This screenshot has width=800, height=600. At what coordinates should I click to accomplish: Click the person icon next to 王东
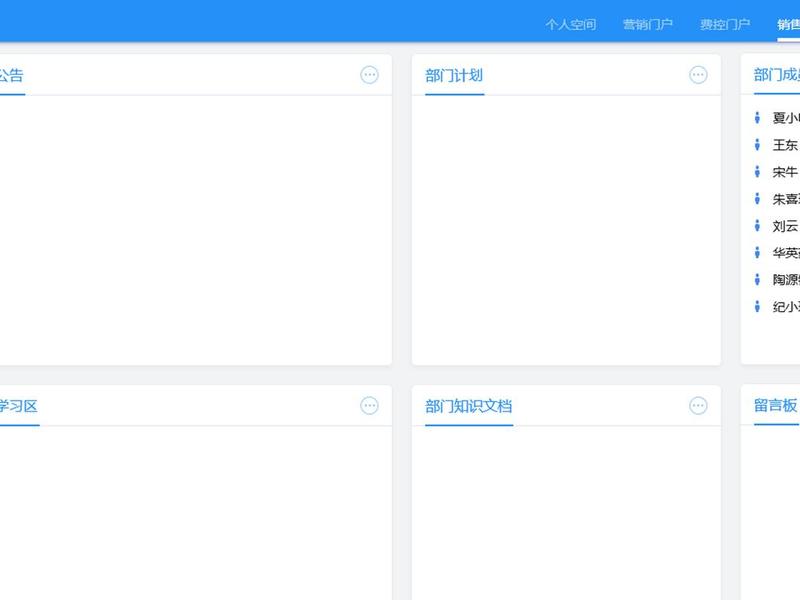coord(757,145)
